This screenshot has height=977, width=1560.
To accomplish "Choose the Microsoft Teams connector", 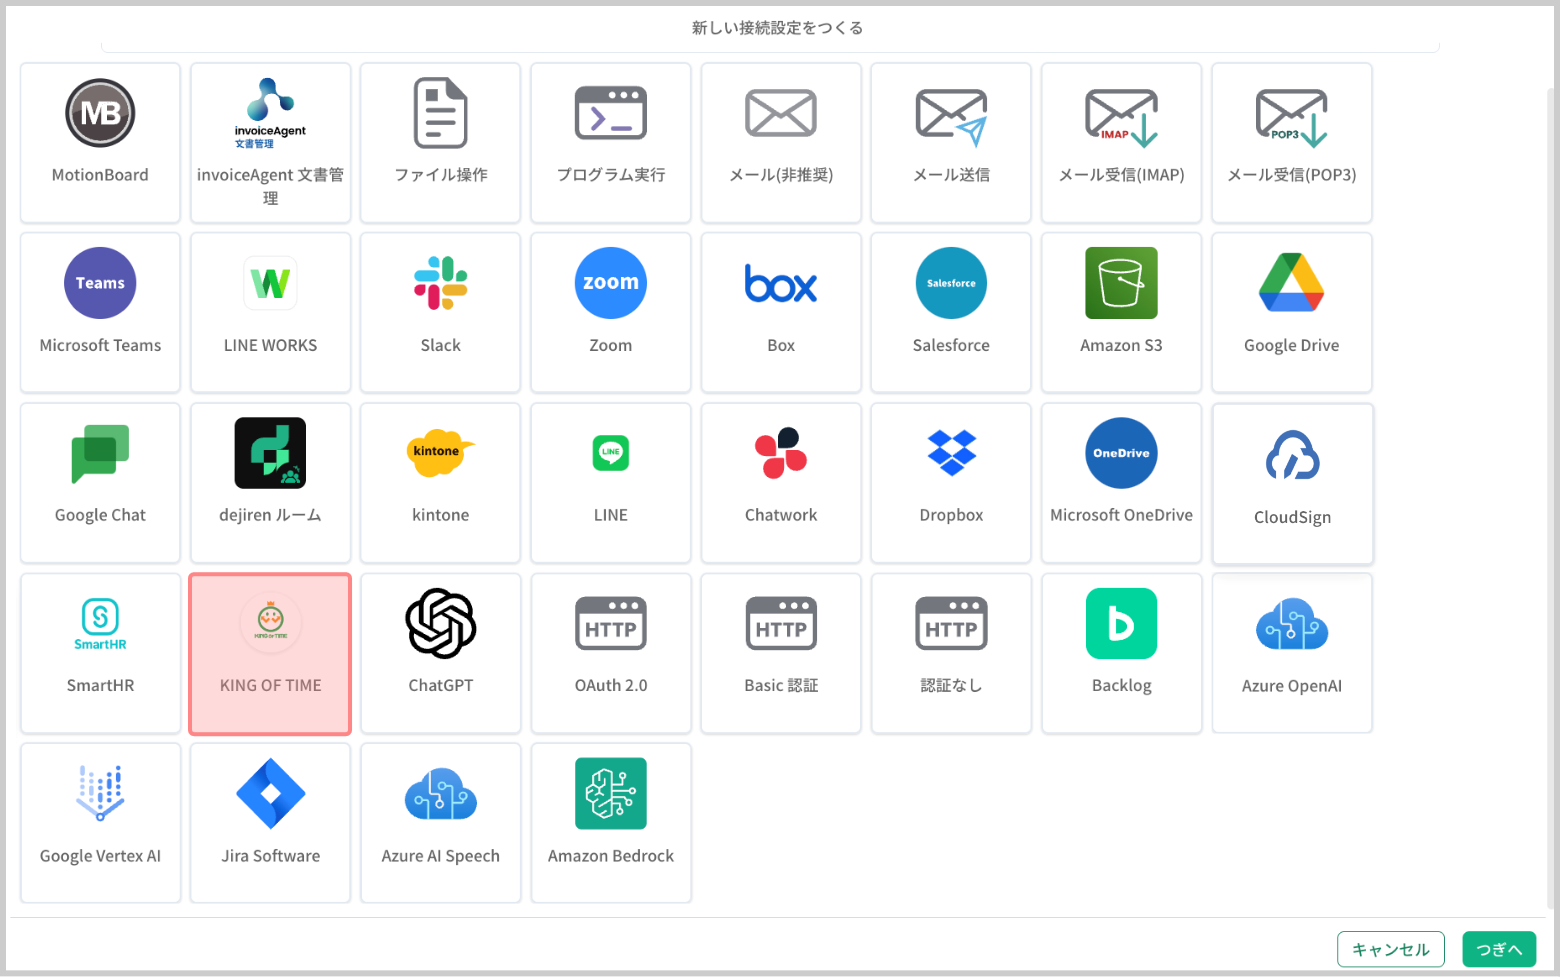I will click(100, 313).
